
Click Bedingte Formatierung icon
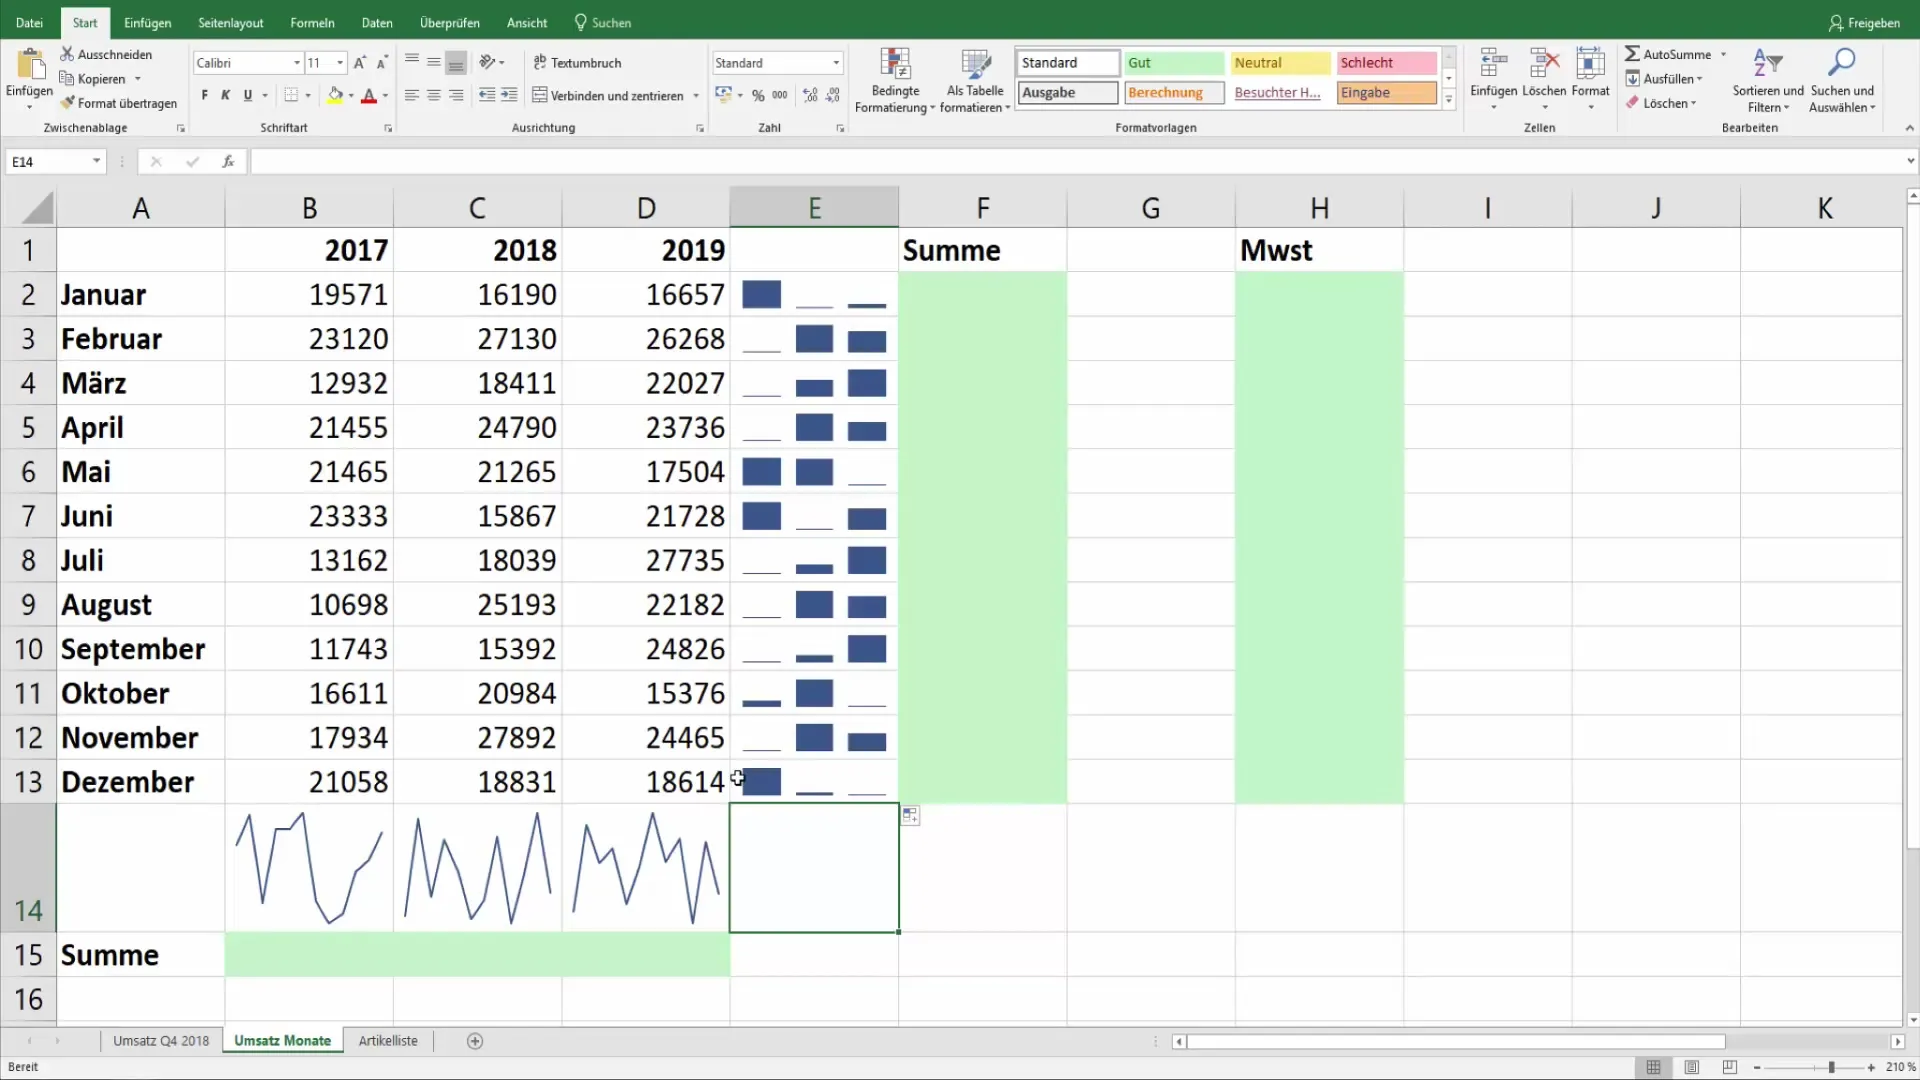(x=895, y=64)
